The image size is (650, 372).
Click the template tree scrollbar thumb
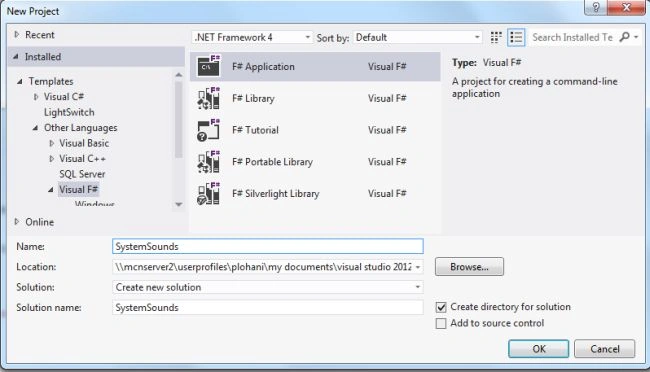coord(179,119)
